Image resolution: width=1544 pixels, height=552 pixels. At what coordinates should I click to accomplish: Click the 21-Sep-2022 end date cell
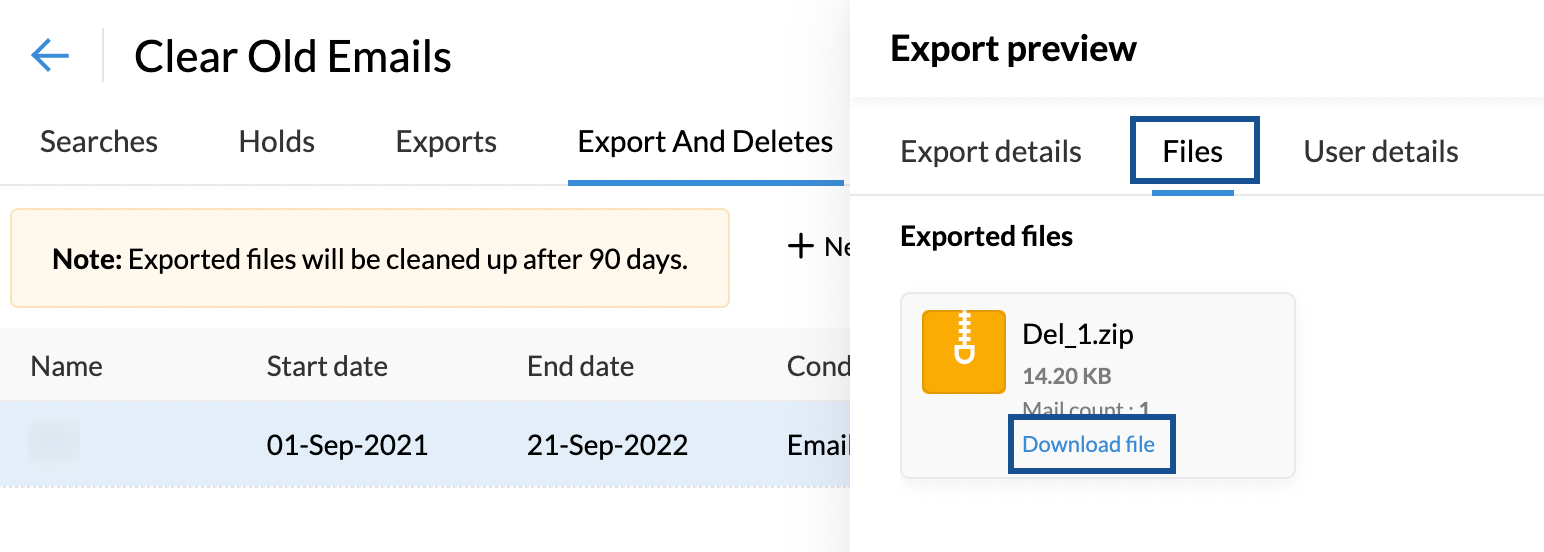click(607, 445)
